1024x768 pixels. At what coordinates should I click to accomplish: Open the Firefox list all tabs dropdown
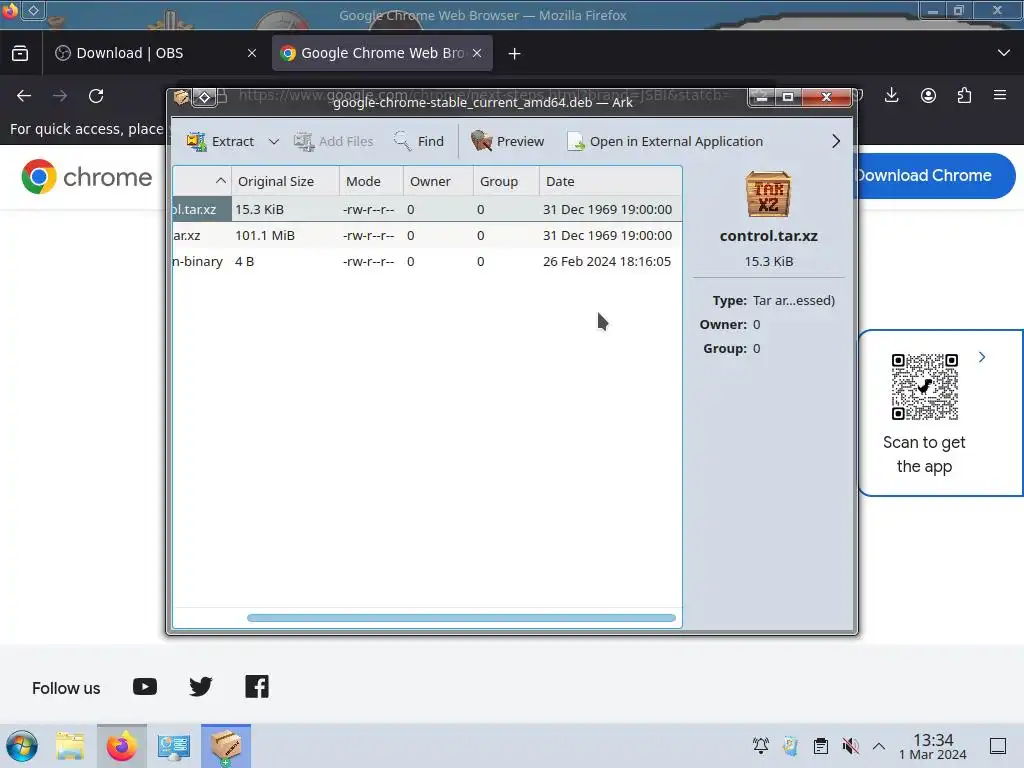point(1004,53)
